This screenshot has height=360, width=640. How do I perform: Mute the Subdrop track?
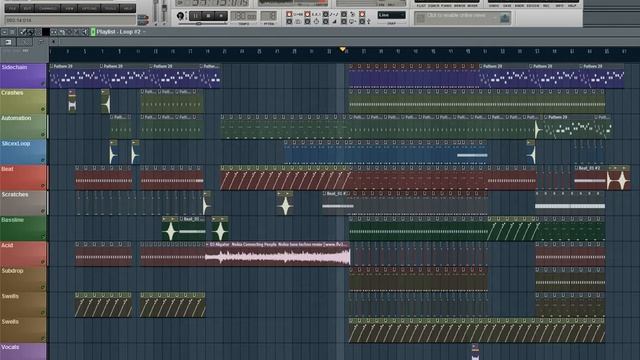[x=42, y=287]
